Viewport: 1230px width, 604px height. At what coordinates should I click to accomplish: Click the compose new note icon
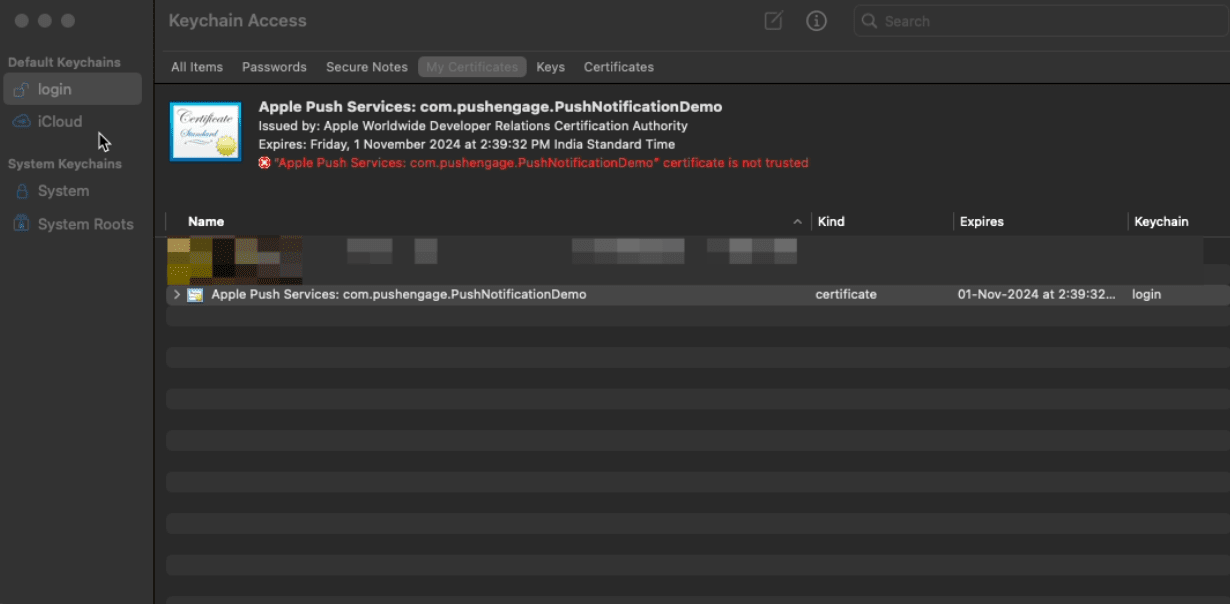(x=773, y=21)
